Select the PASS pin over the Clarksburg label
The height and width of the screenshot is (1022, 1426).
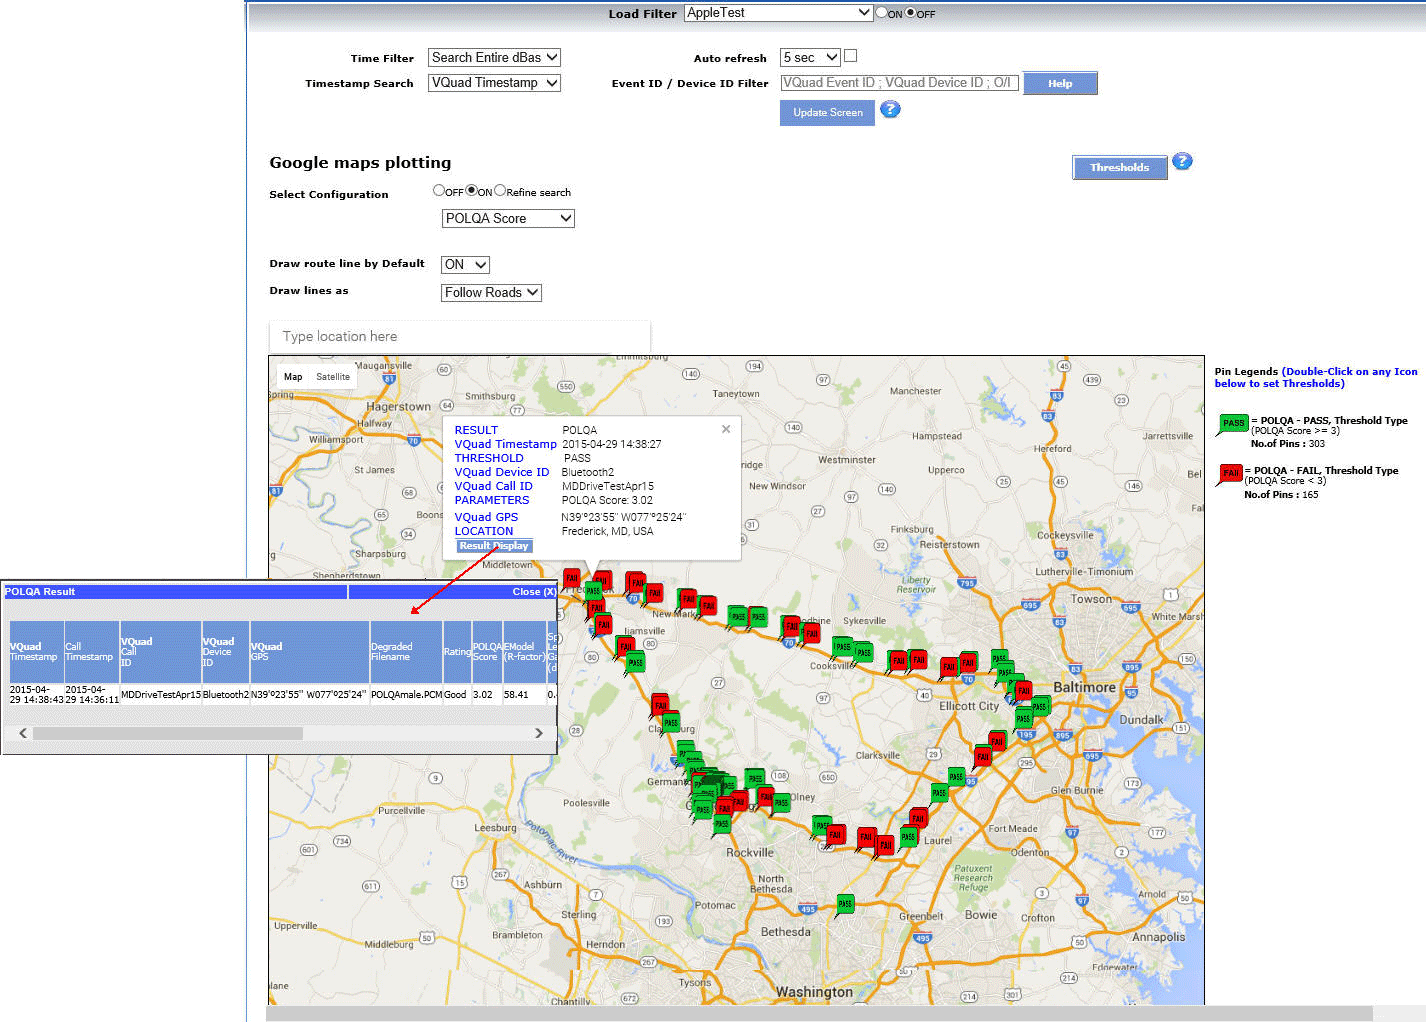tap(671, 722)
